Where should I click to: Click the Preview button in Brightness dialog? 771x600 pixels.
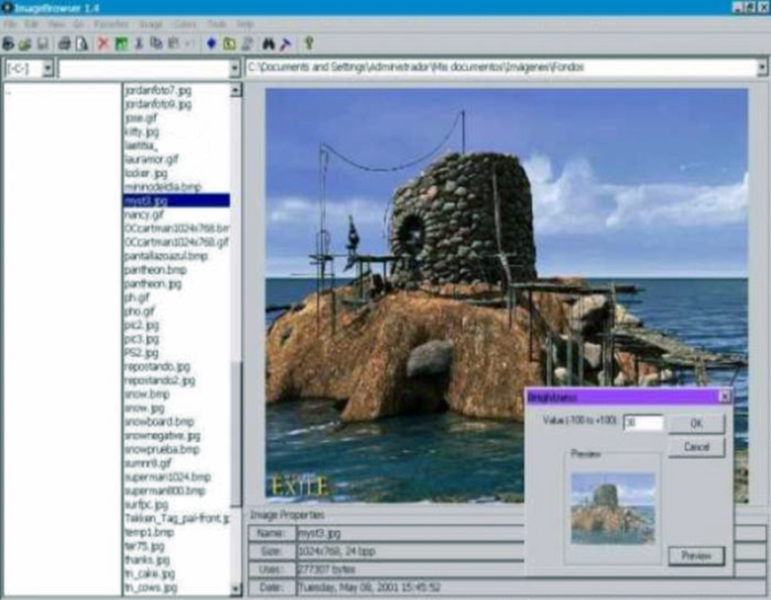tap(696, 556)
